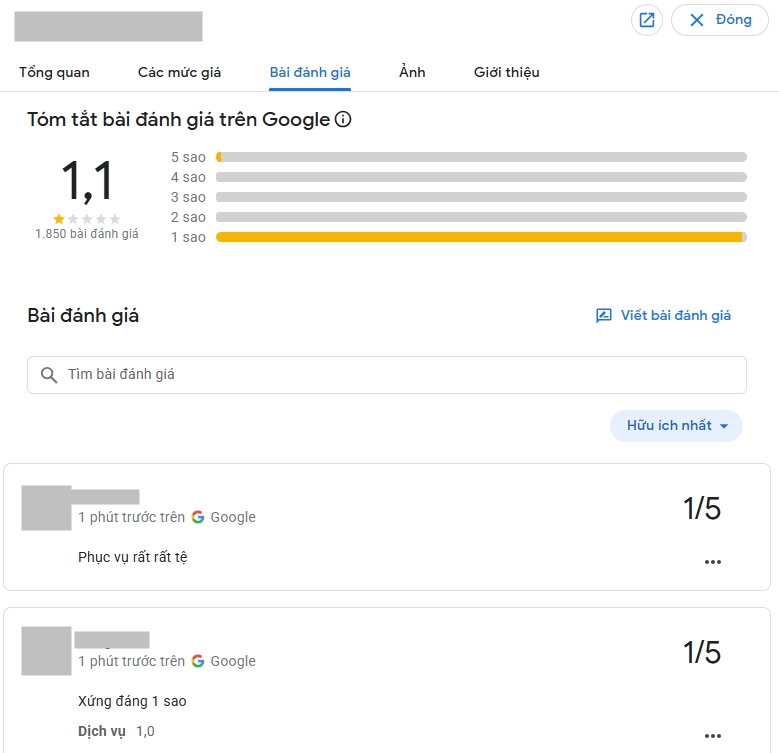Switch to the "Tổng quan" tab

pyautogui.click(x=54, y=72)
